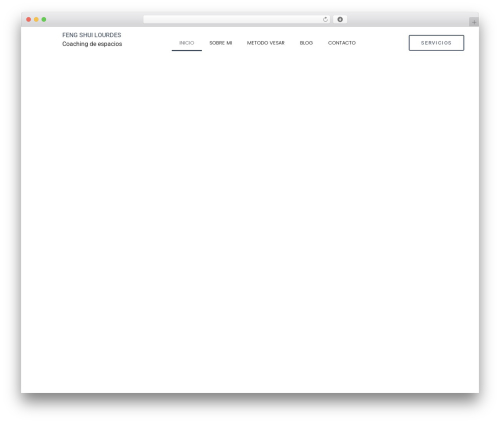Screen dimensions: 500x423
Task: Click the FENG SHUI LOURDES site title
Action: click(92, 35)
